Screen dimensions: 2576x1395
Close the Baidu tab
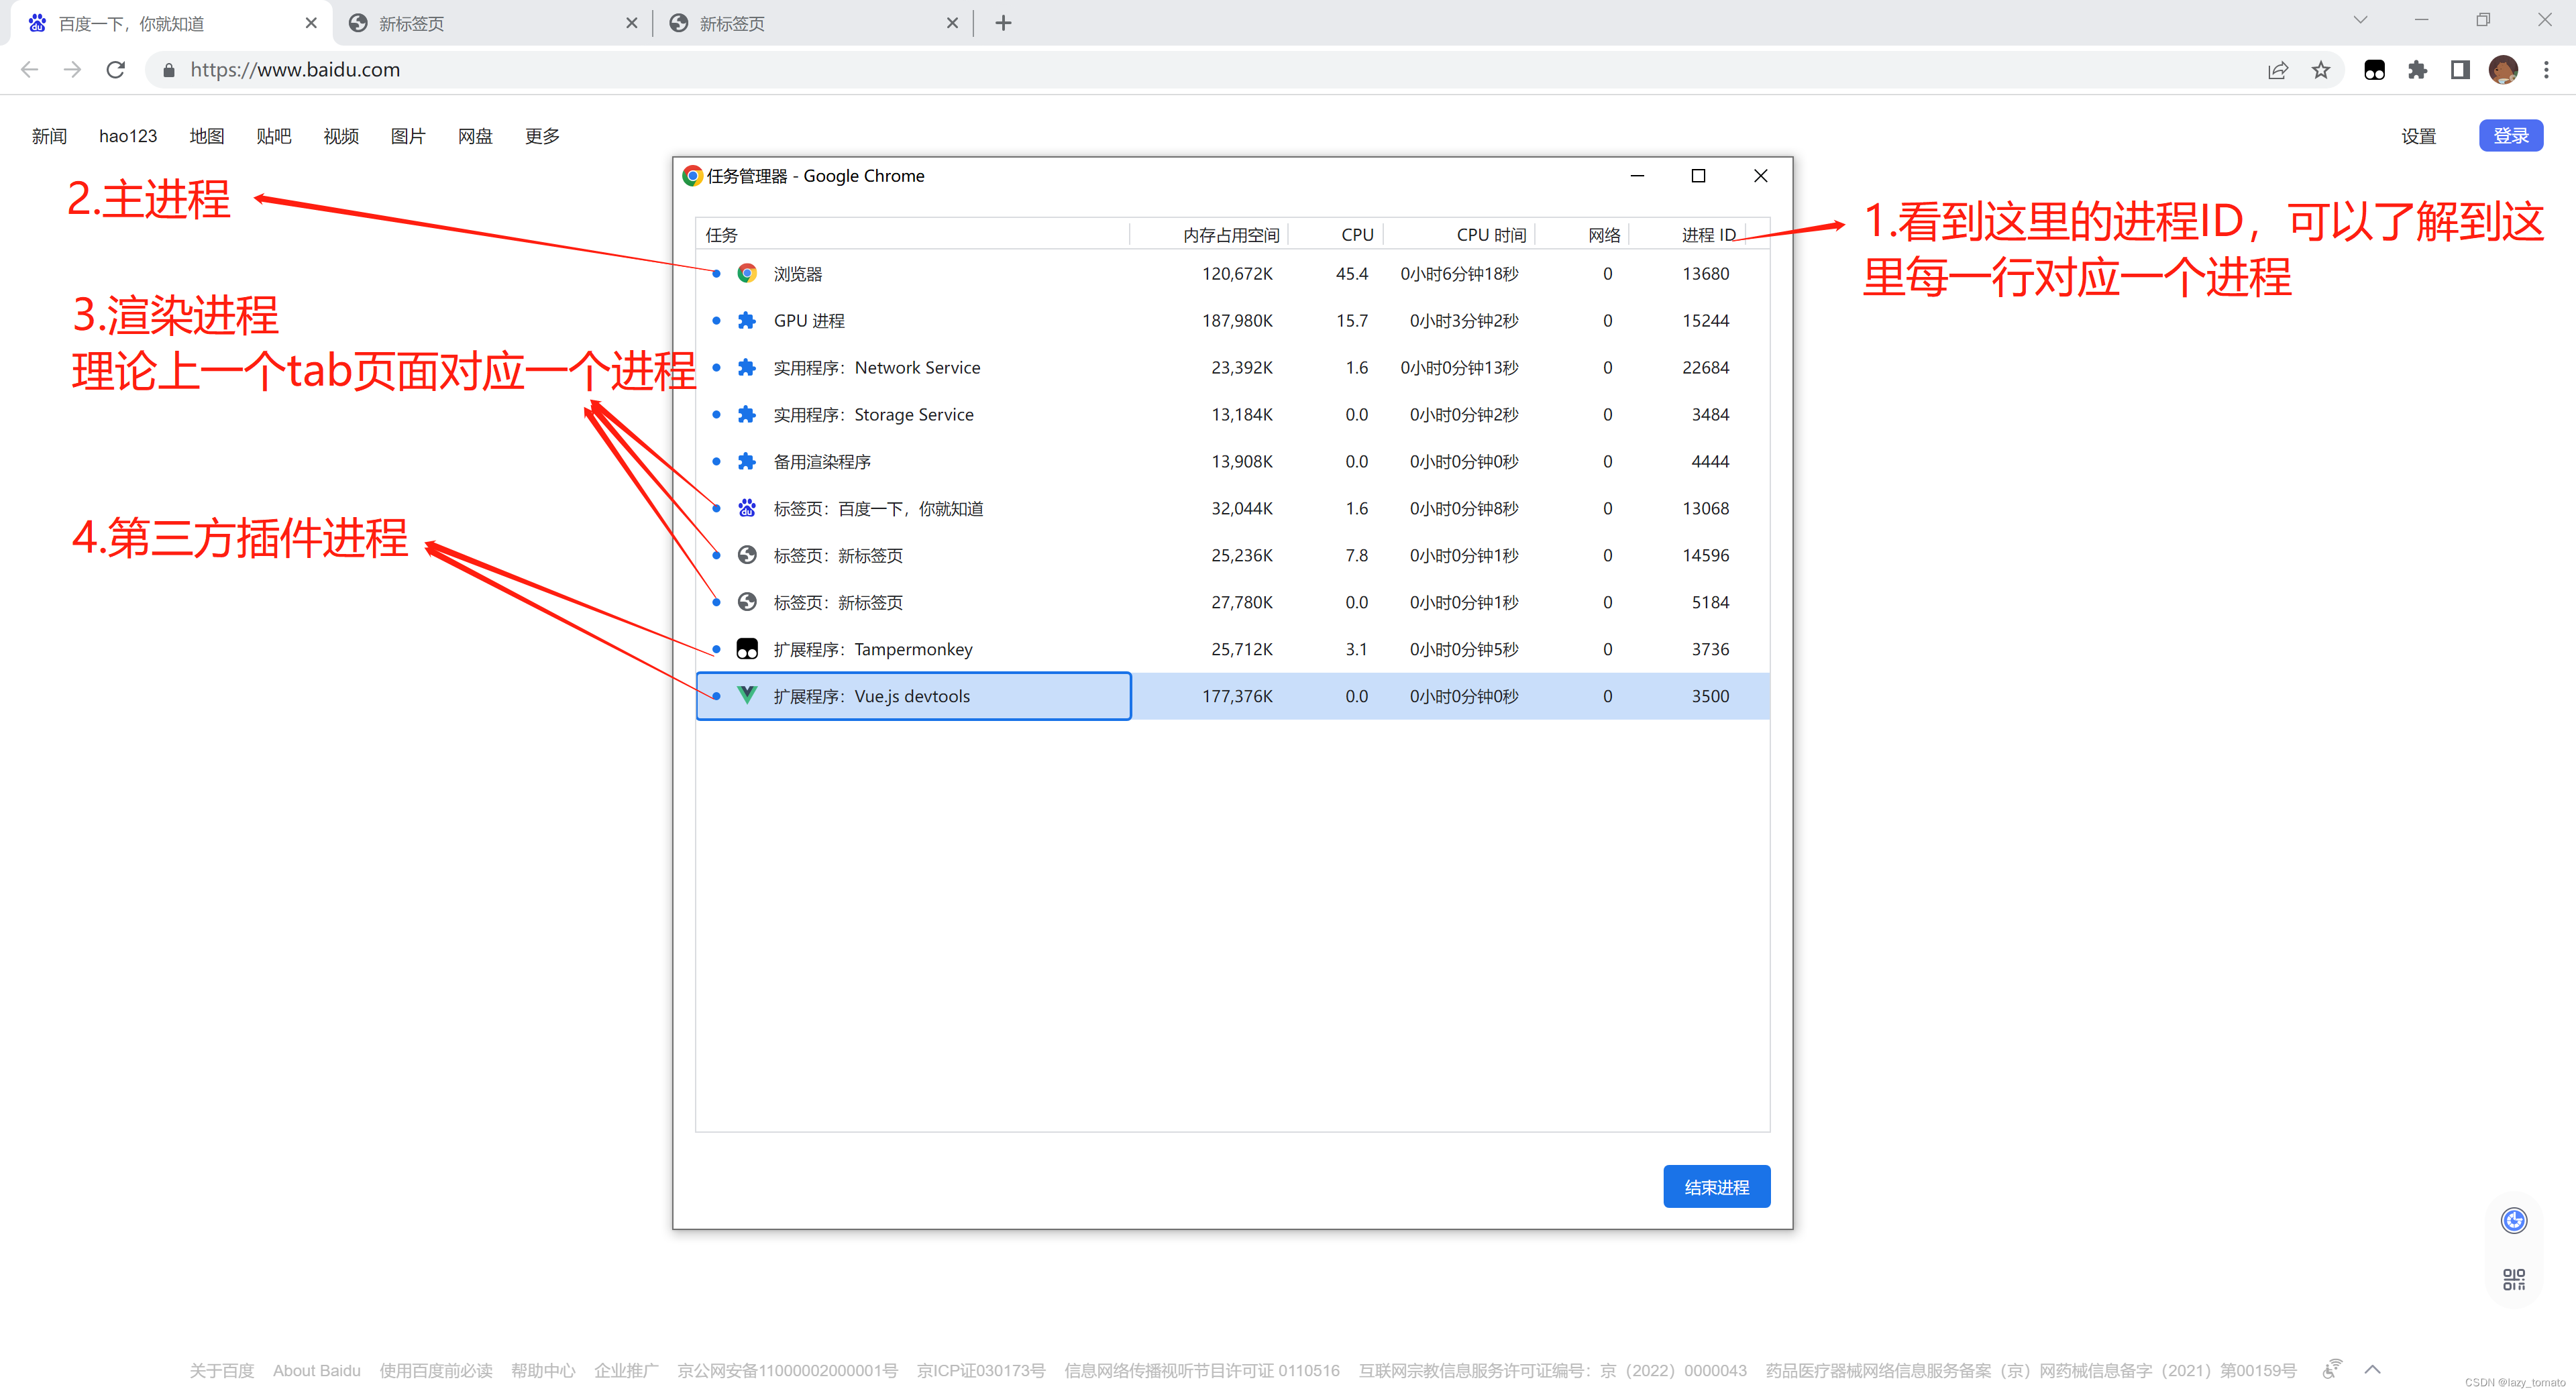point(311,23)
